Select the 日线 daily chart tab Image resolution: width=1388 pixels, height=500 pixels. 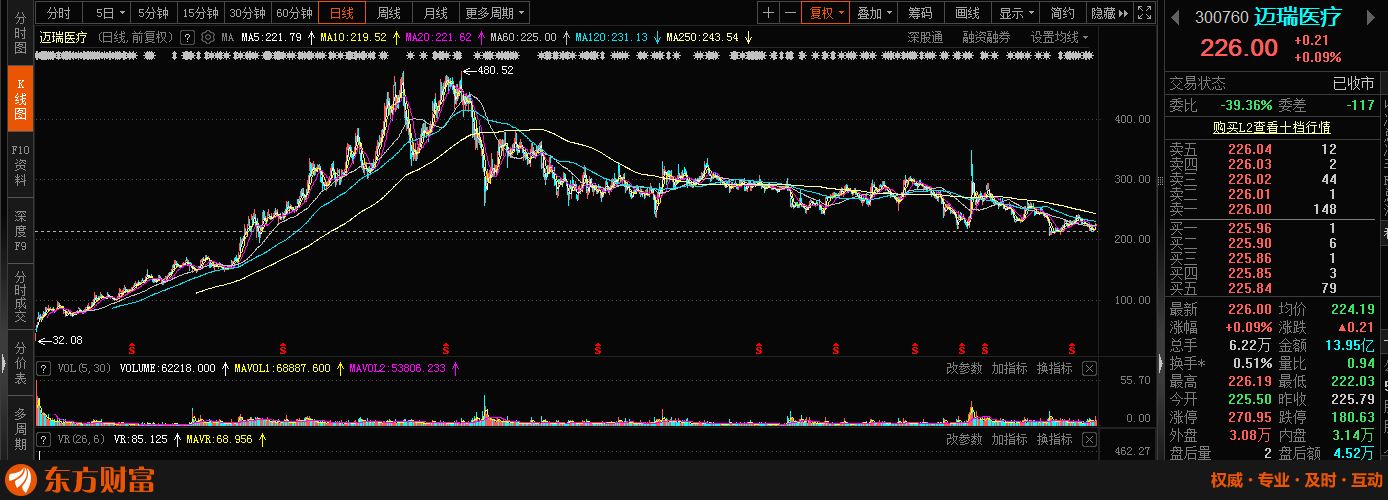[341, 13]
